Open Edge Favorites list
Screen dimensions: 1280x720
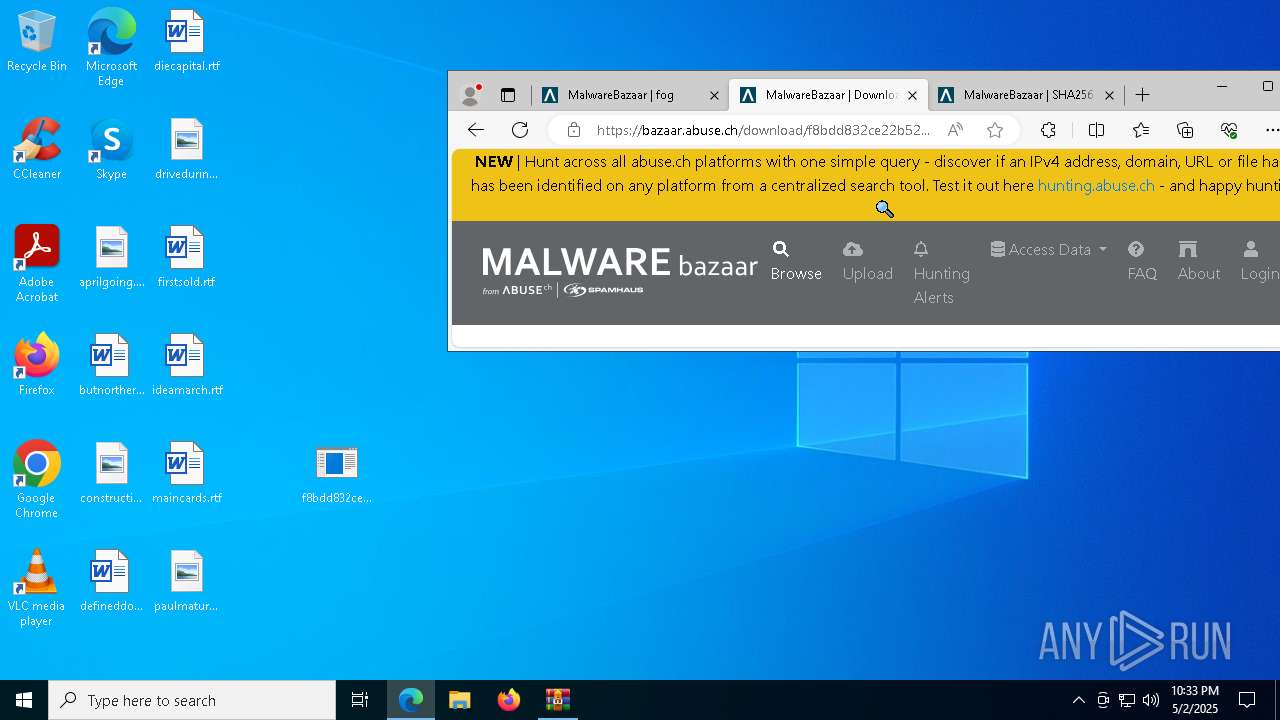pyautogui.click(x=1141, y=130)
